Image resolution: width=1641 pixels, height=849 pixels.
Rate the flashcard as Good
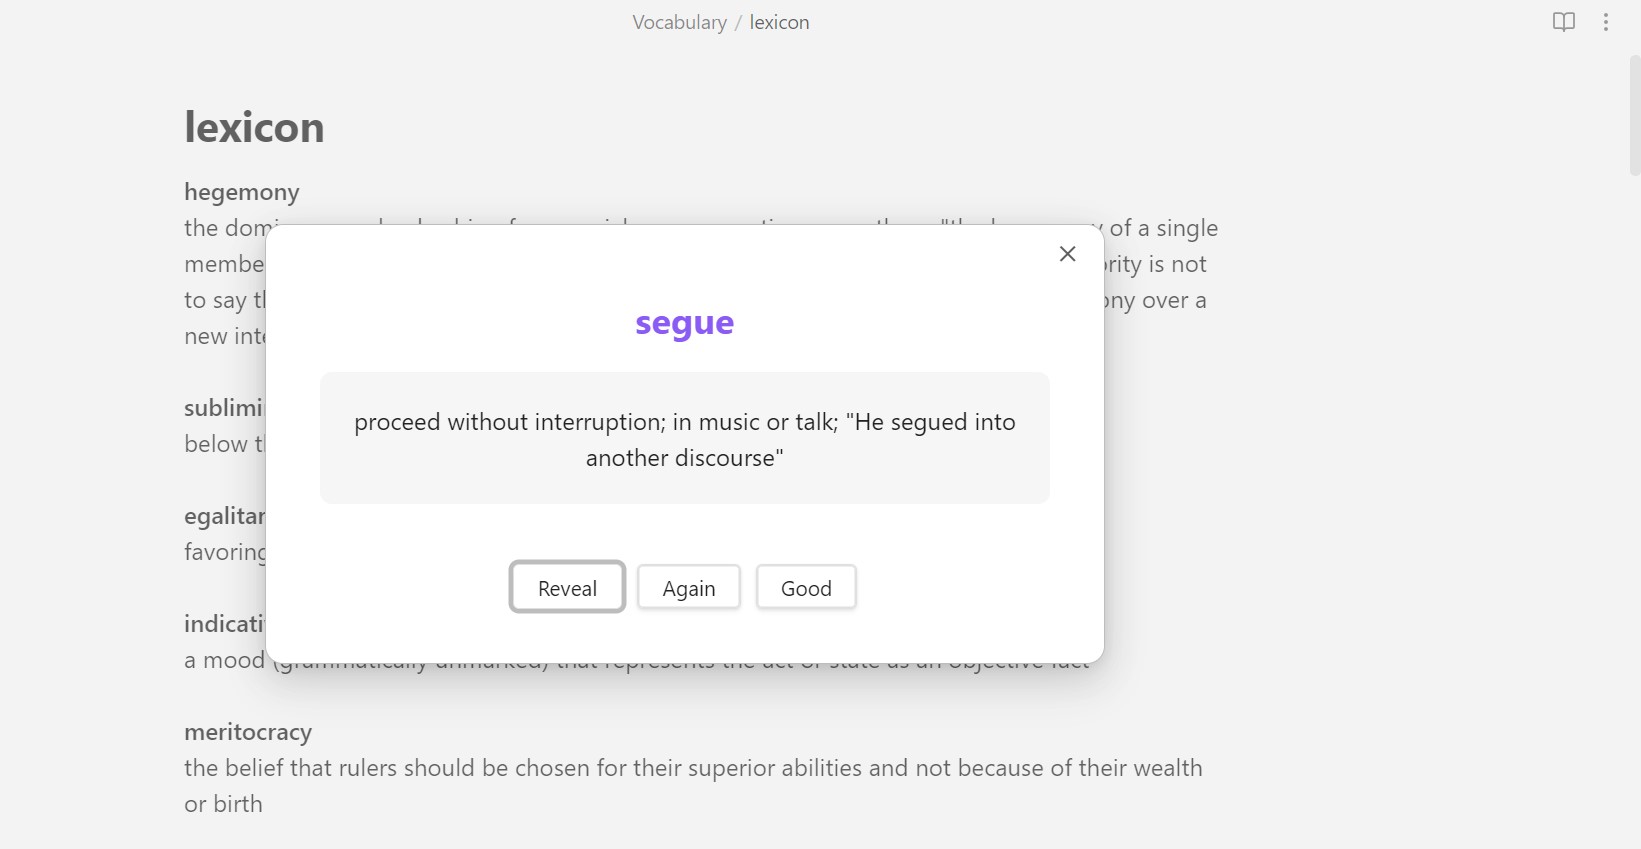coord(805,587)
